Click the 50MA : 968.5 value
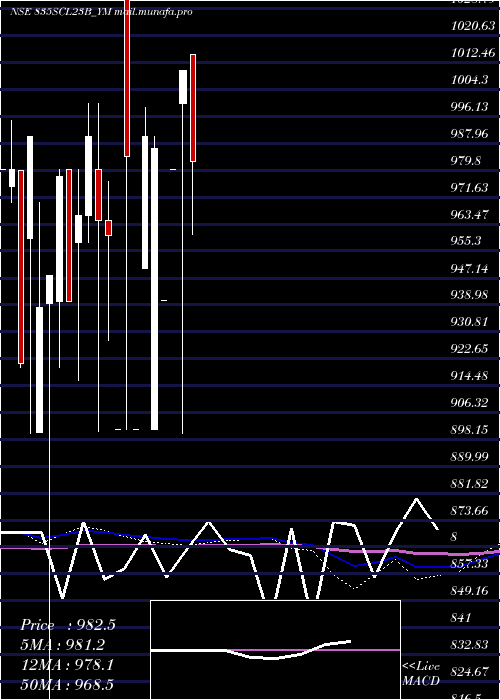This screenshot has width=500, height=700. point(67,685)
